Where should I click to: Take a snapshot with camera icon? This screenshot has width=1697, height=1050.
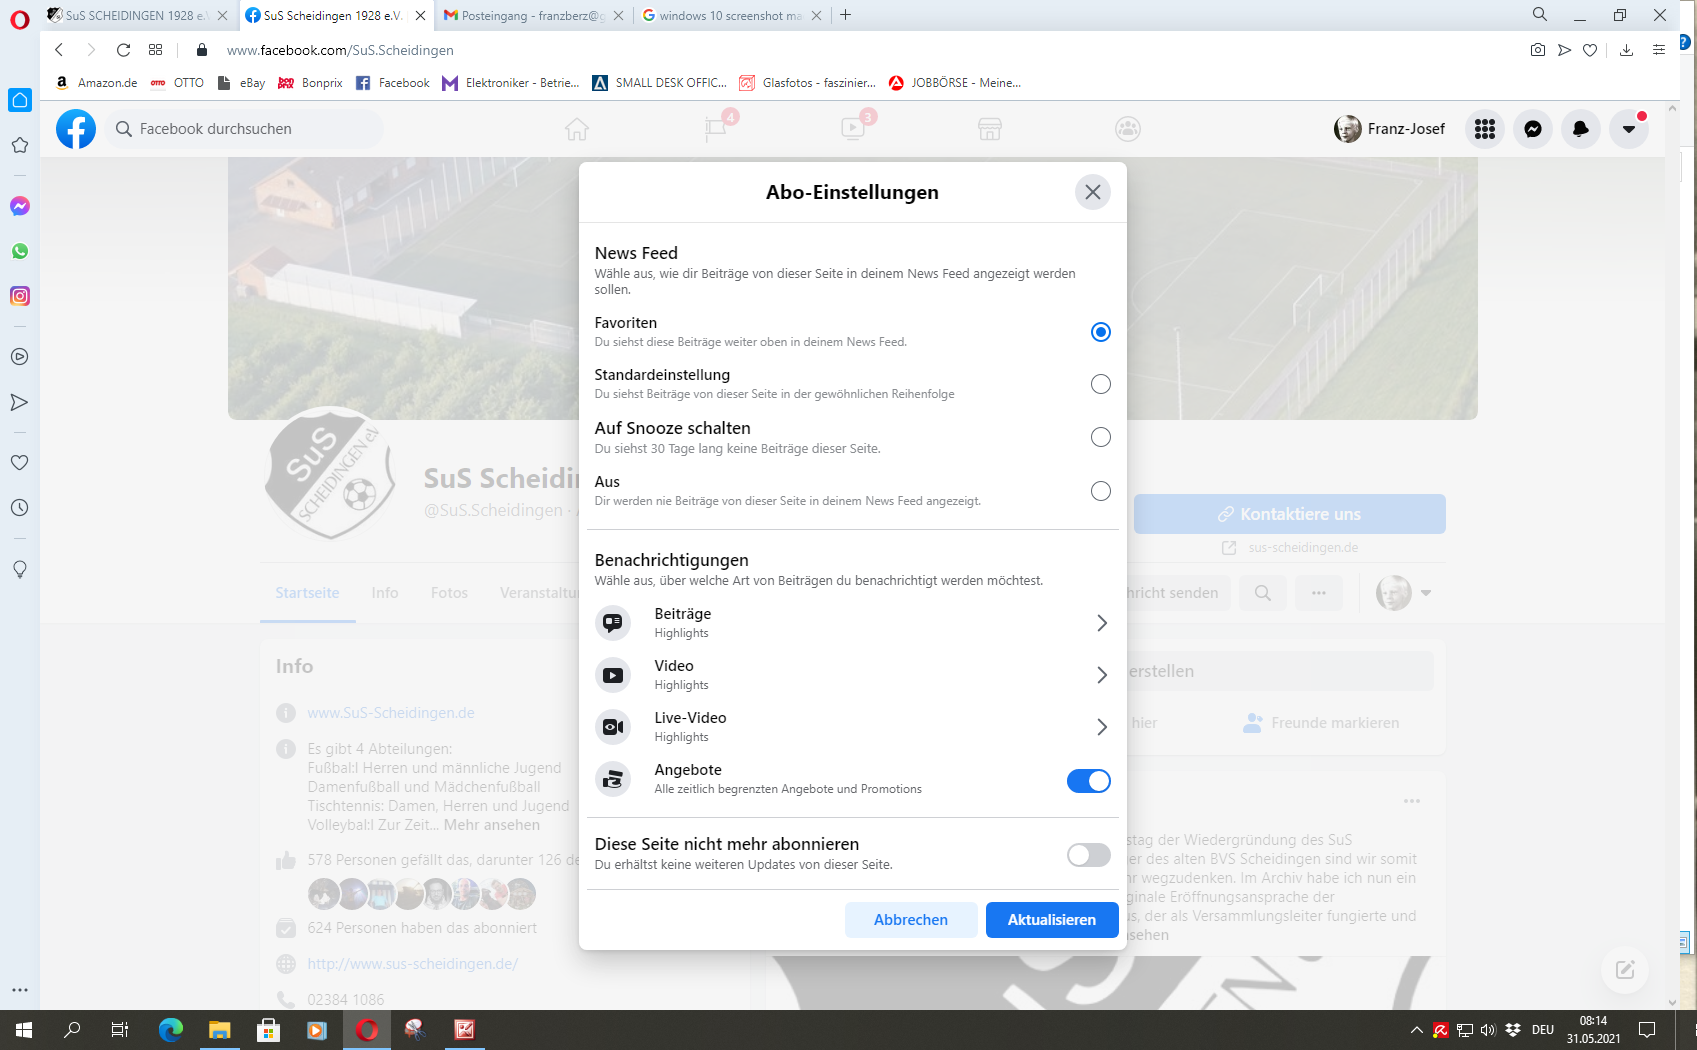coord(1538,50)
